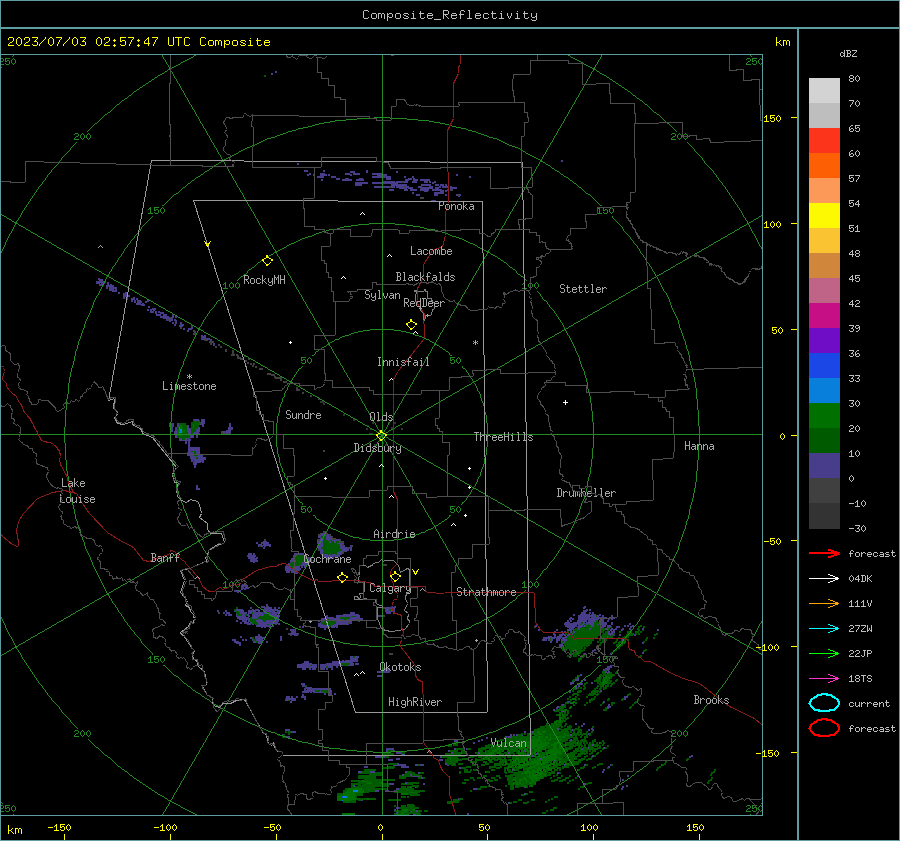Click the red forecast ellipse icon
900x841 pixels.
pos(824,728)
